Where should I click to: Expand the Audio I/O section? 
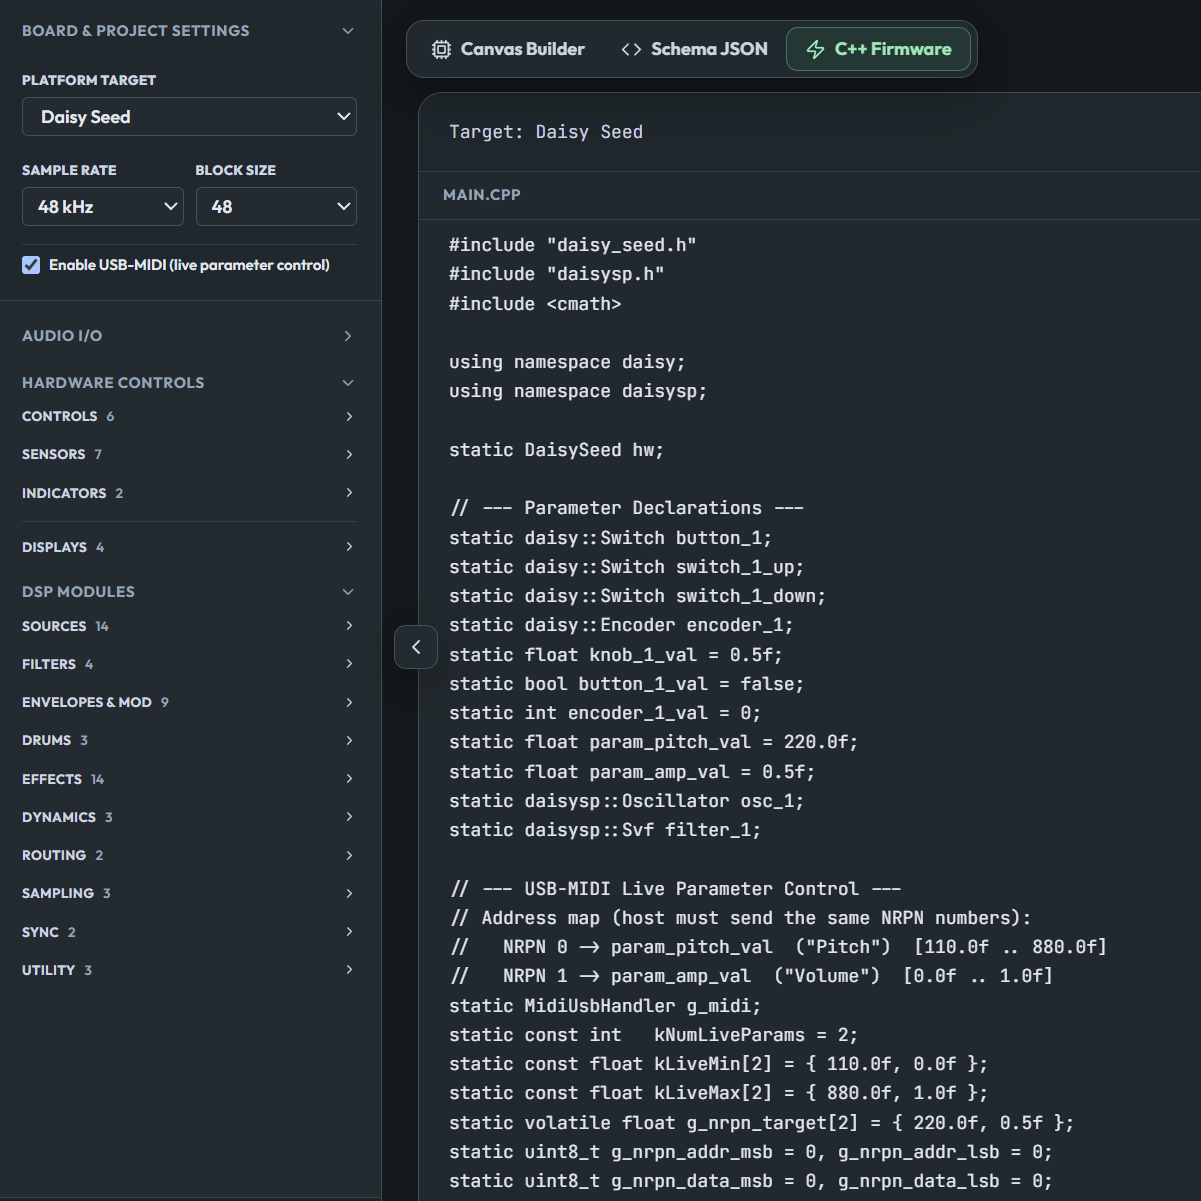(189, 336)
